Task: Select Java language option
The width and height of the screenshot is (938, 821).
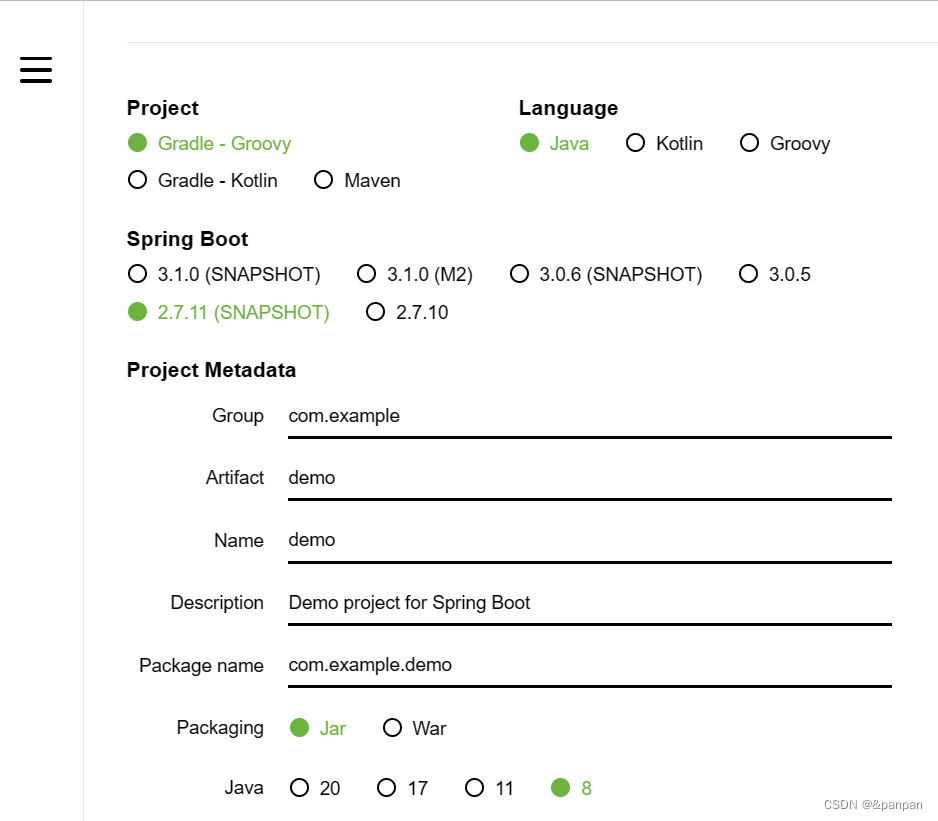Action: 530,143
